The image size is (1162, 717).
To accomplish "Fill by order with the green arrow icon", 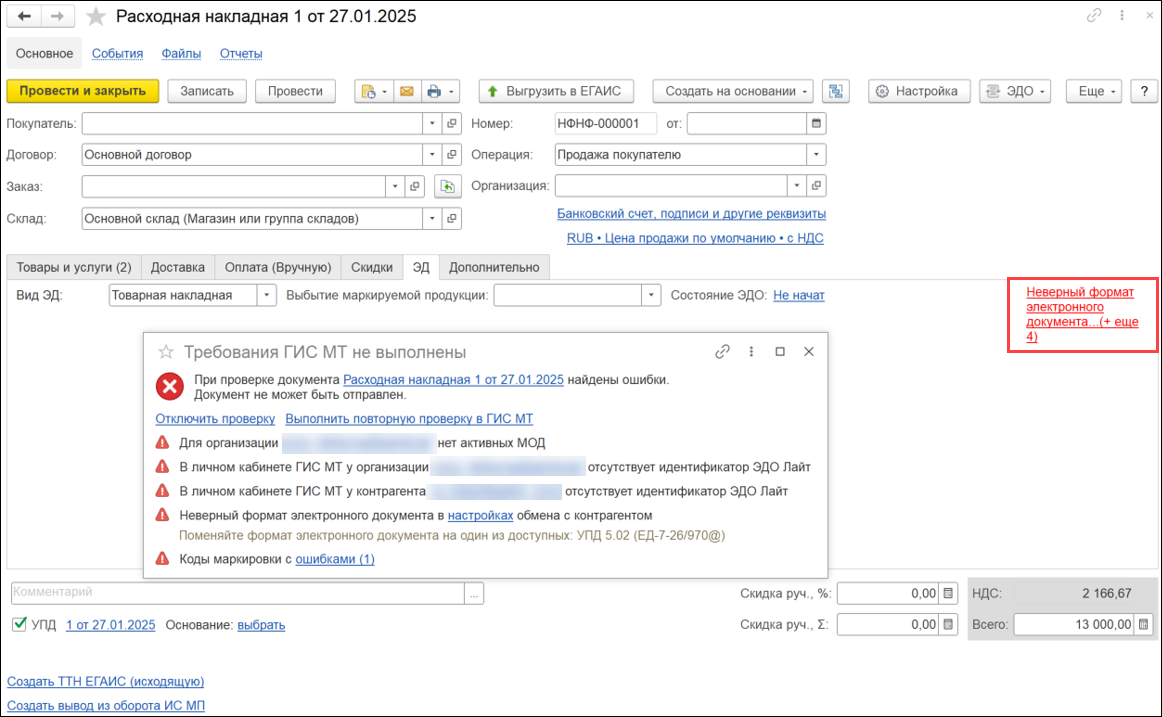I will tap(448, 187).
